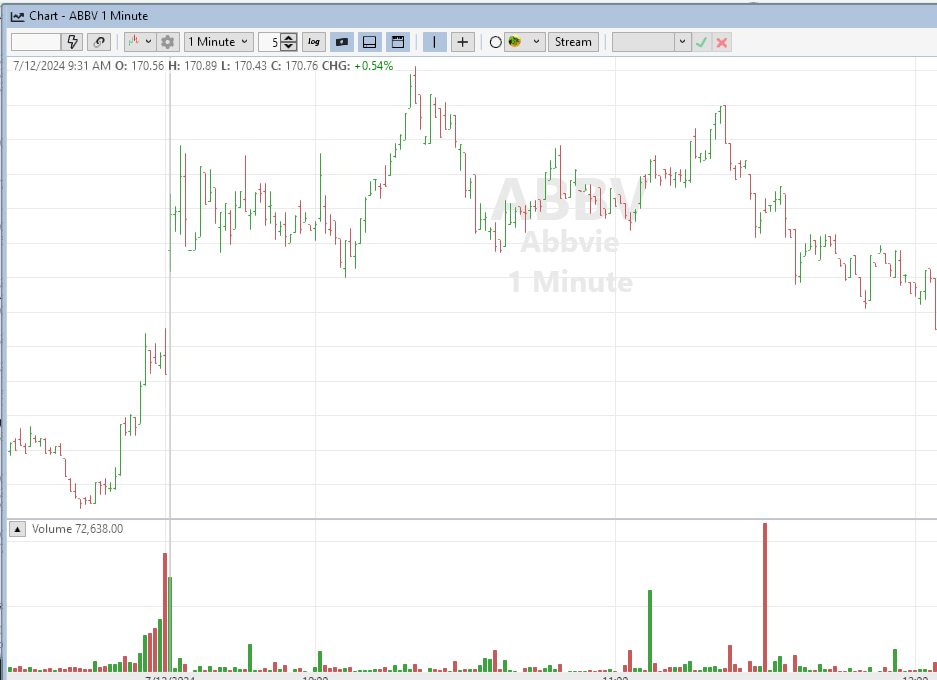937x680 pixels.
Task: Toggle the log scale button
Action: point(314,42)
